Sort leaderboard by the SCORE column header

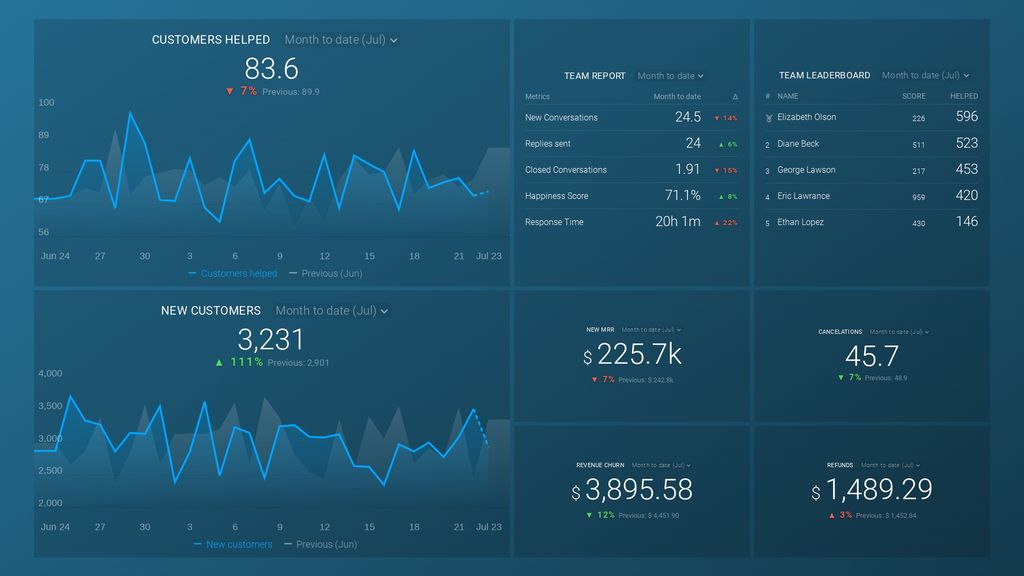(914, 96)
